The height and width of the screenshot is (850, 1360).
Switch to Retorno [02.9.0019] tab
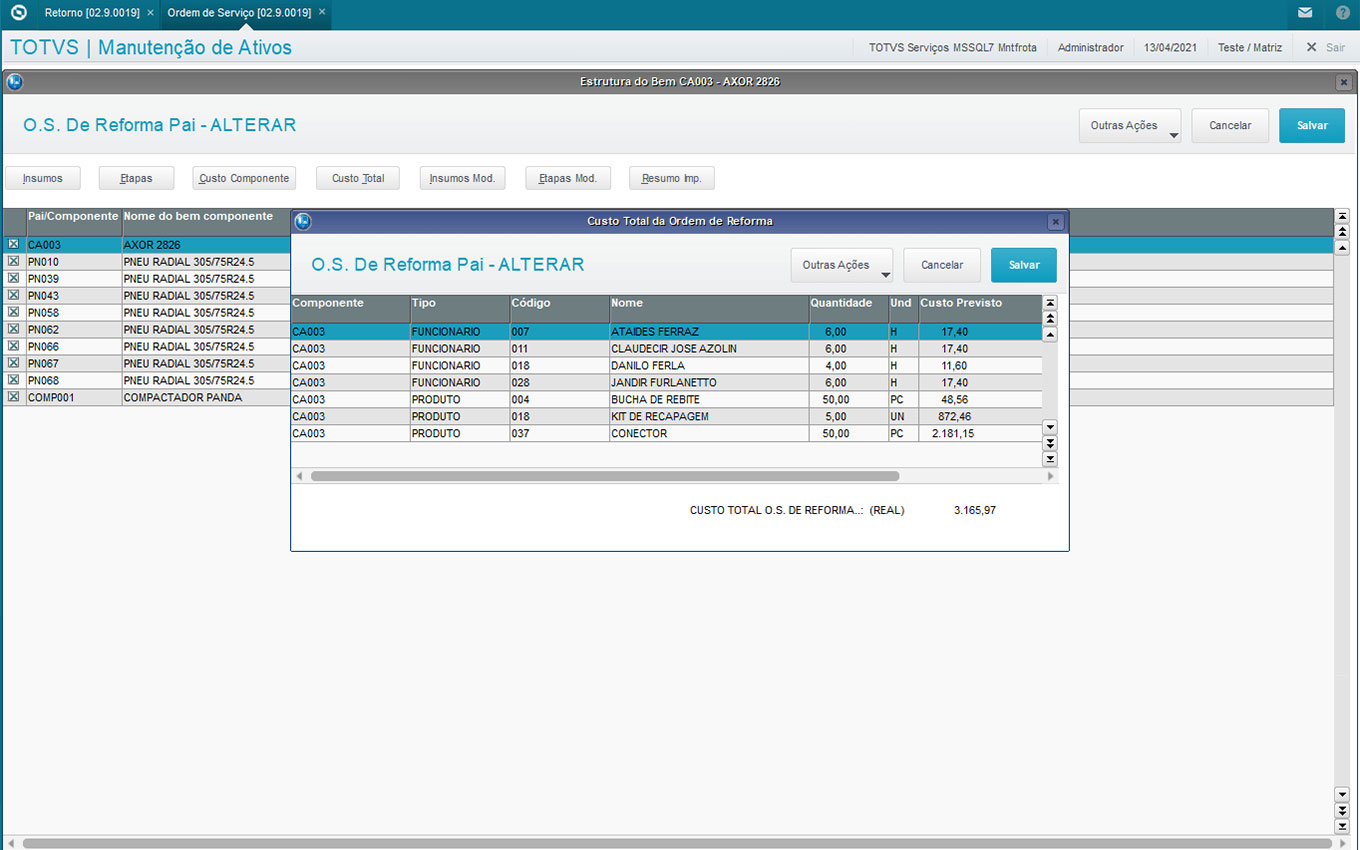coord(91,14)
